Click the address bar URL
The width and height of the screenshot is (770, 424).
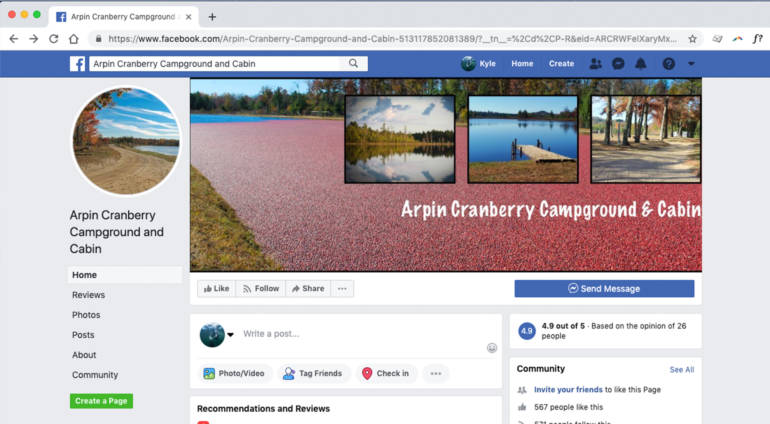[392, 39]
